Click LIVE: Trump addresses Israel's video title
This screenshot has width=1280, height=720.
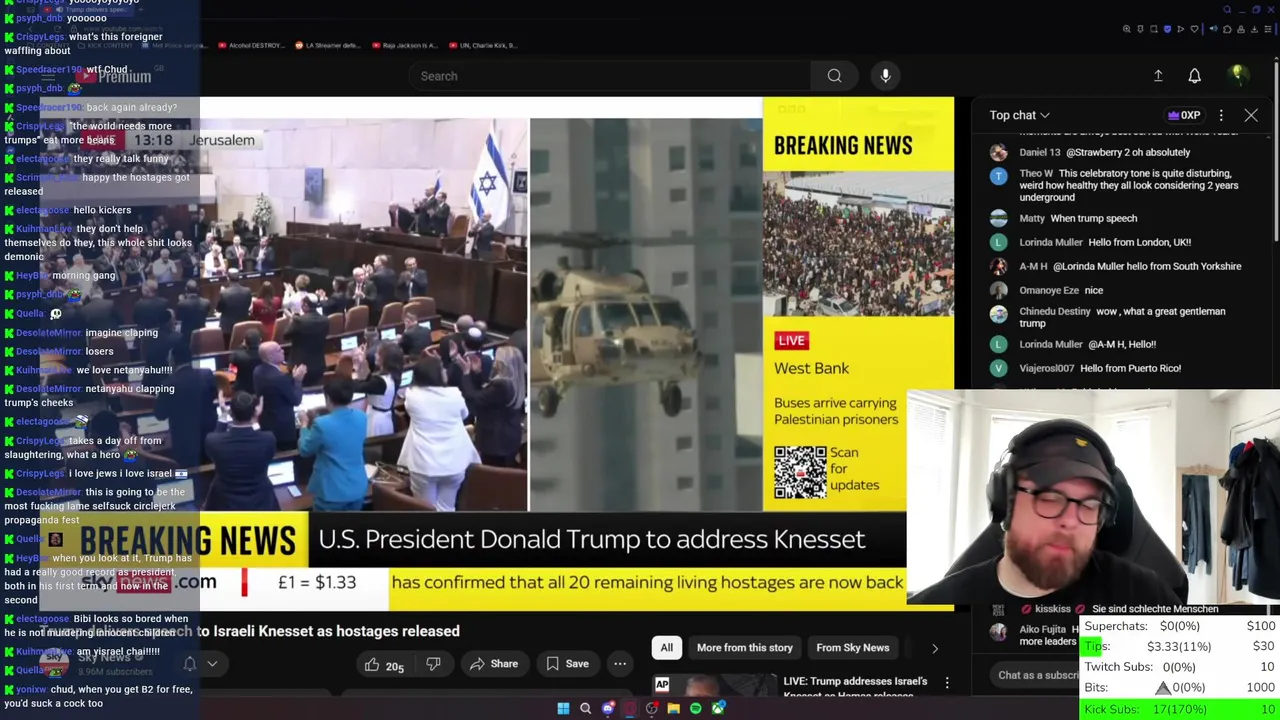[x=855, y=686]
